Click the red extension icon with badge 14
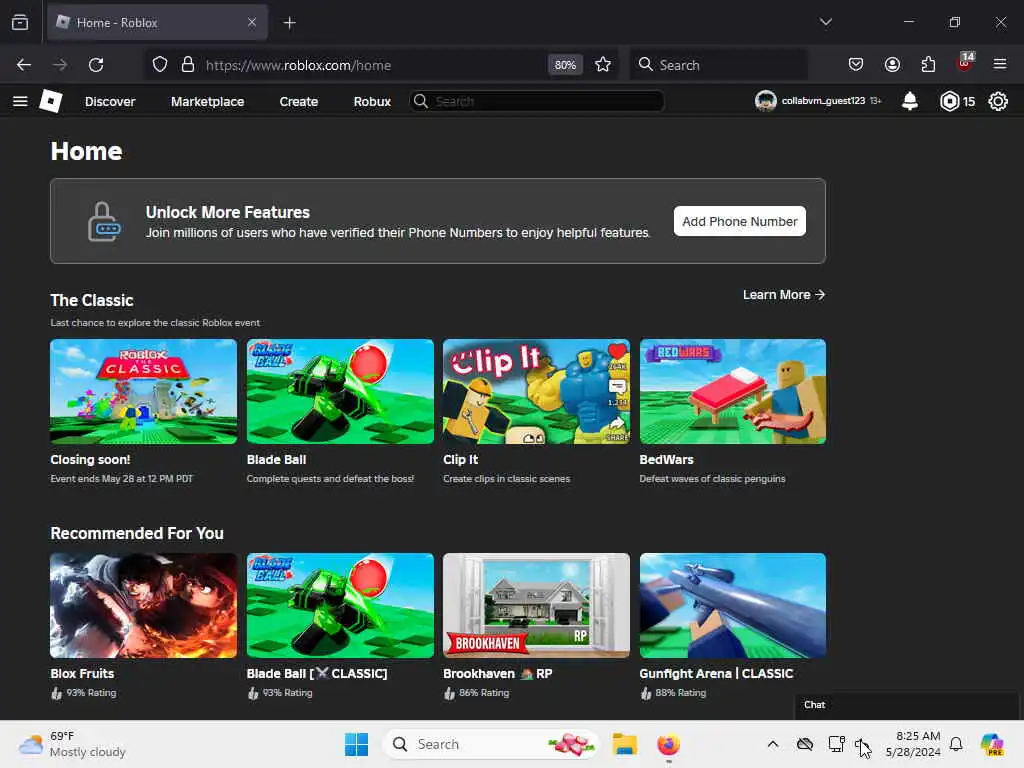 click(965, 63)
